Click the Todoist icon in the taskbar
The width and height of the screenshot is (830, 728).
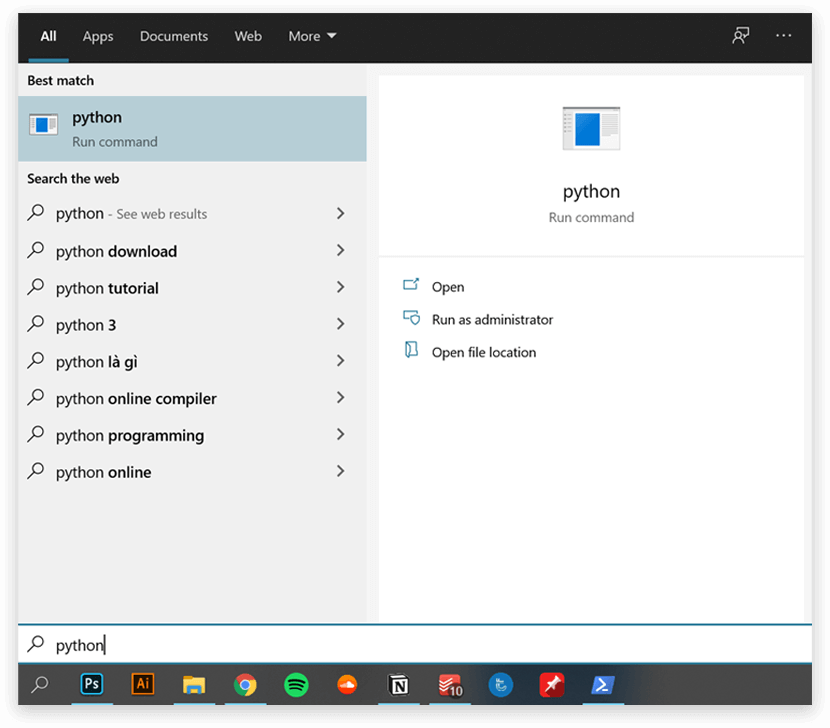click(x=450, y=685)
